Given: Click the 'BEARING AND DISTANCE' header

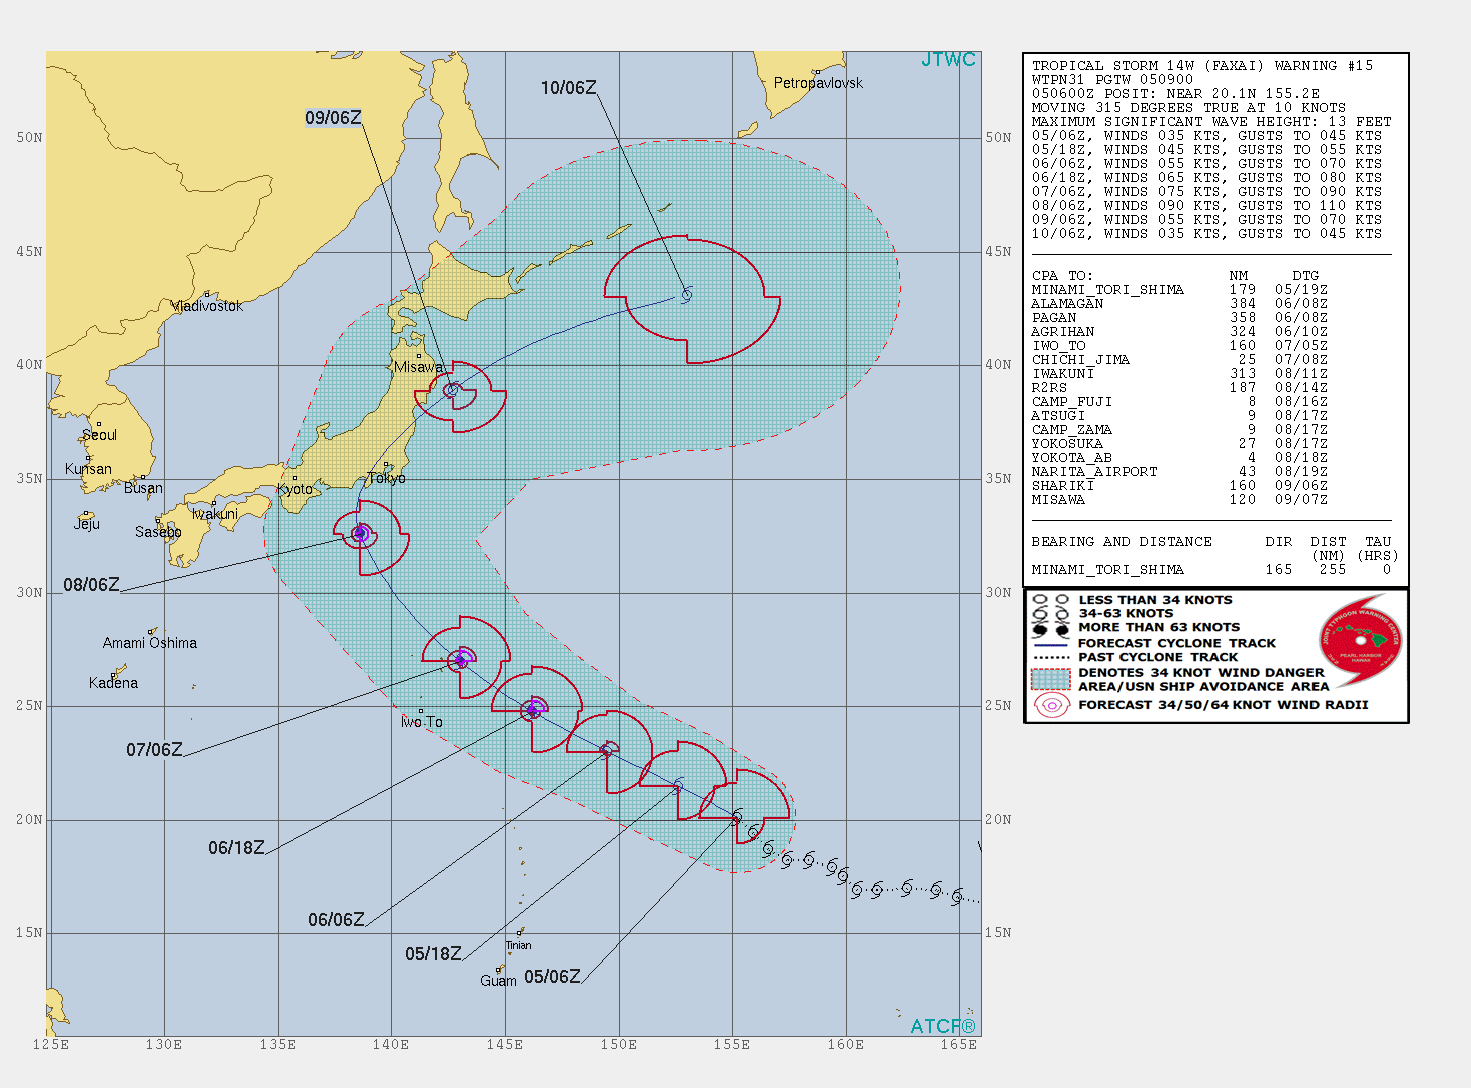Looking at the screenshot, I should coord(1122,542).
